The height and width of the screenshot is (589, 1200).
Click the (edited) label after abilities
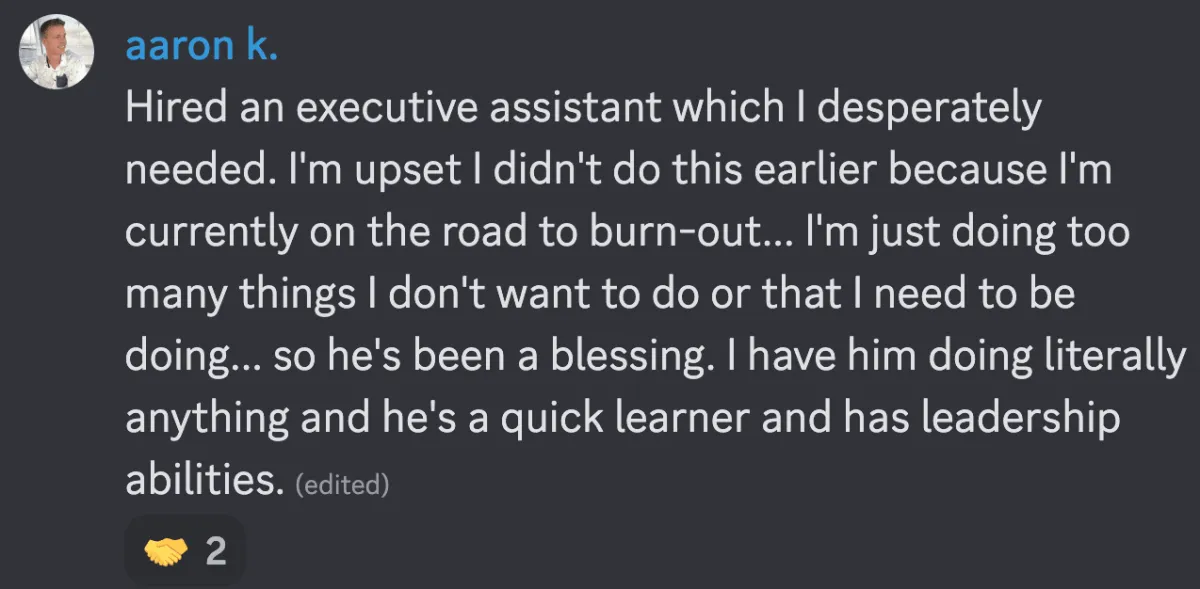click(x=342, y=486)
